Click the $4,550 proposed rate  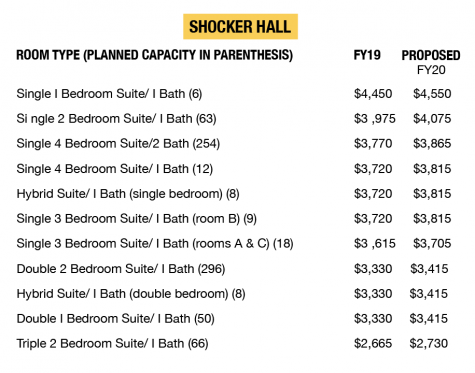click(432, 94)
